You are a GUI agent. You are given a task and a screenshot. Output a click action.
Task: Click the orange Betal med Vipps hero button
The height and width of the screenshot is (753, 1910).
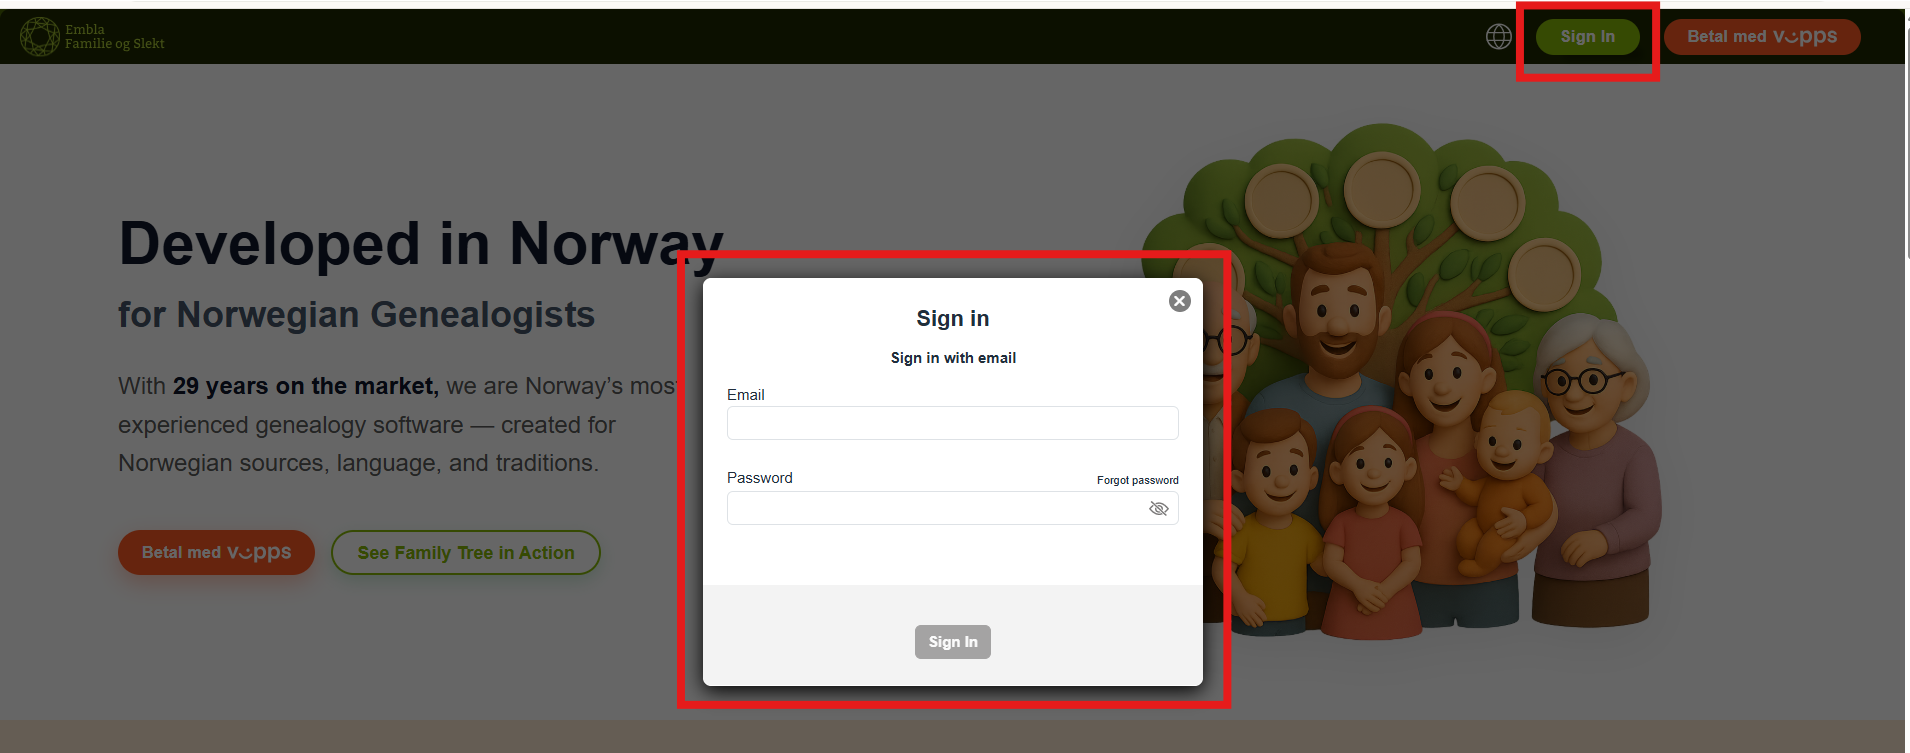point(217,552)
